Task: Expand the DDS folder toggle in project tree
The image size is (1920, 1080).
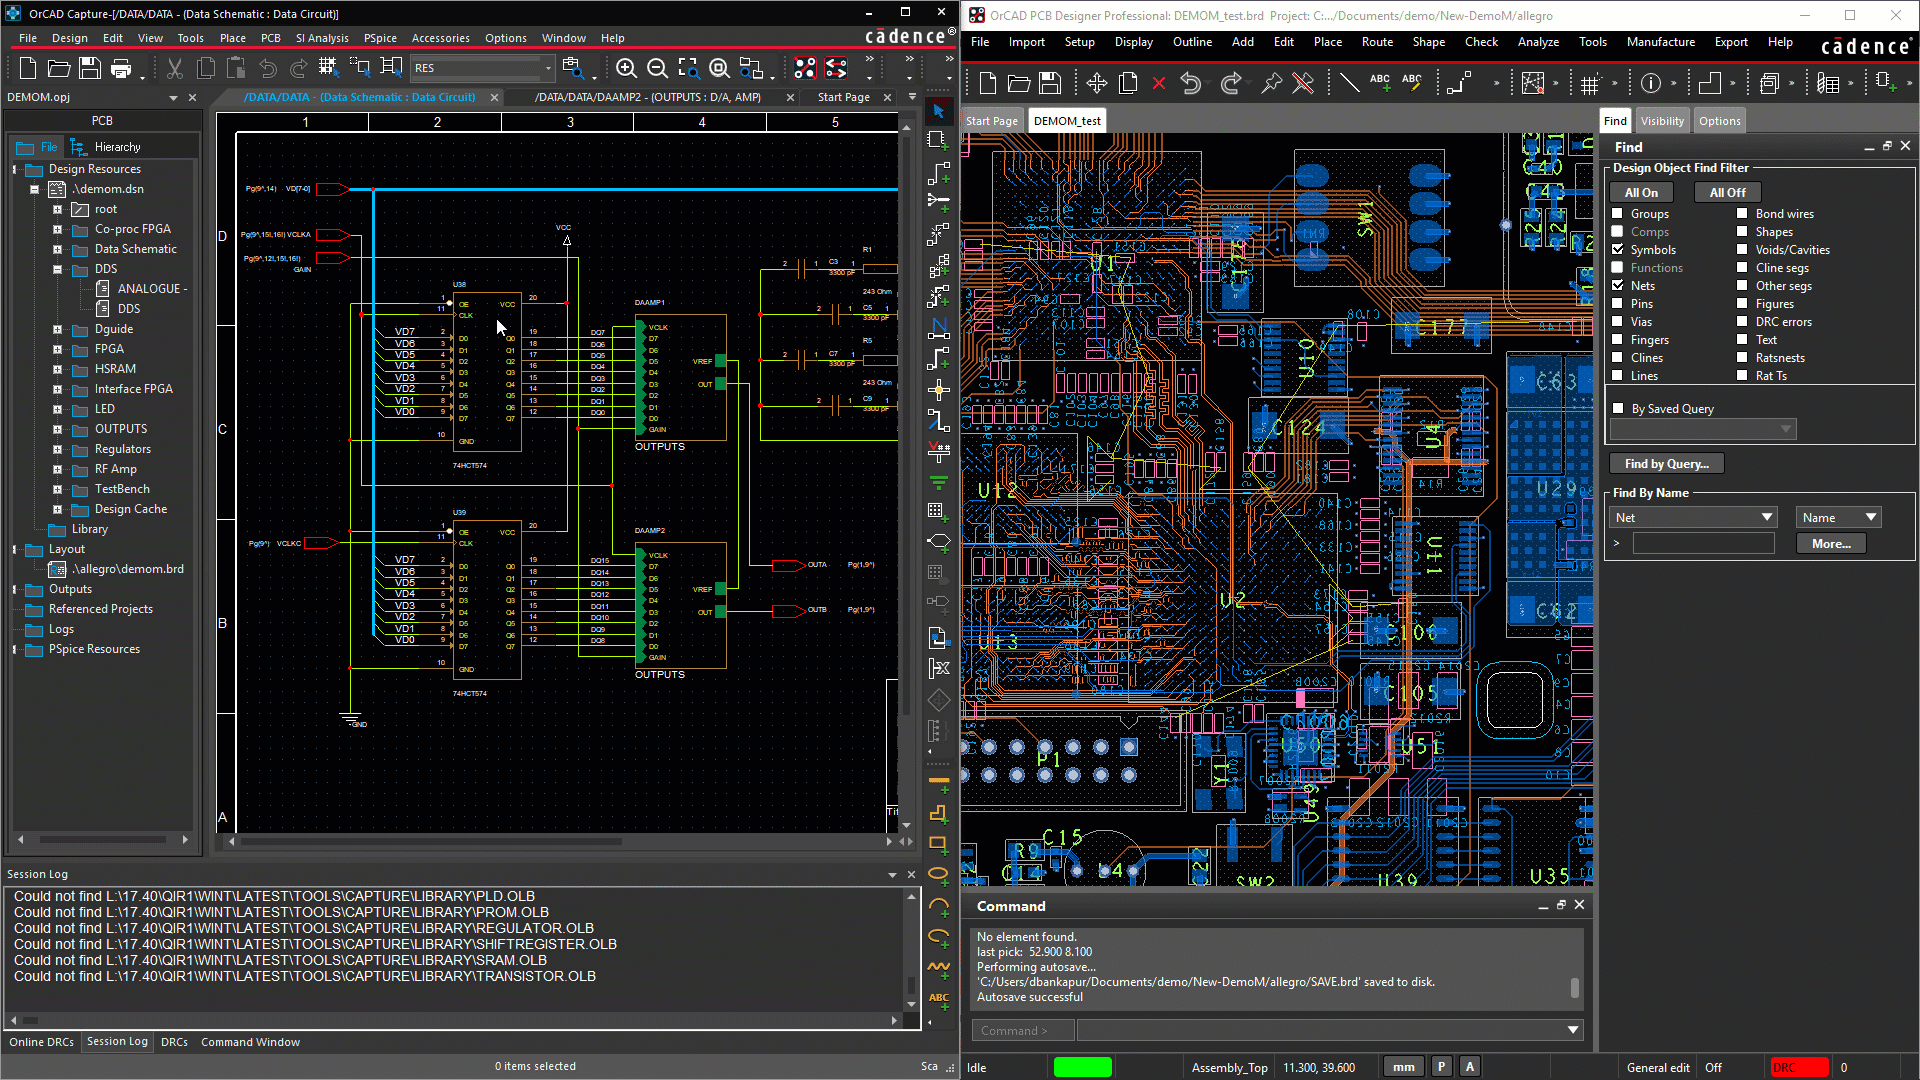Action: click(57, 269)
